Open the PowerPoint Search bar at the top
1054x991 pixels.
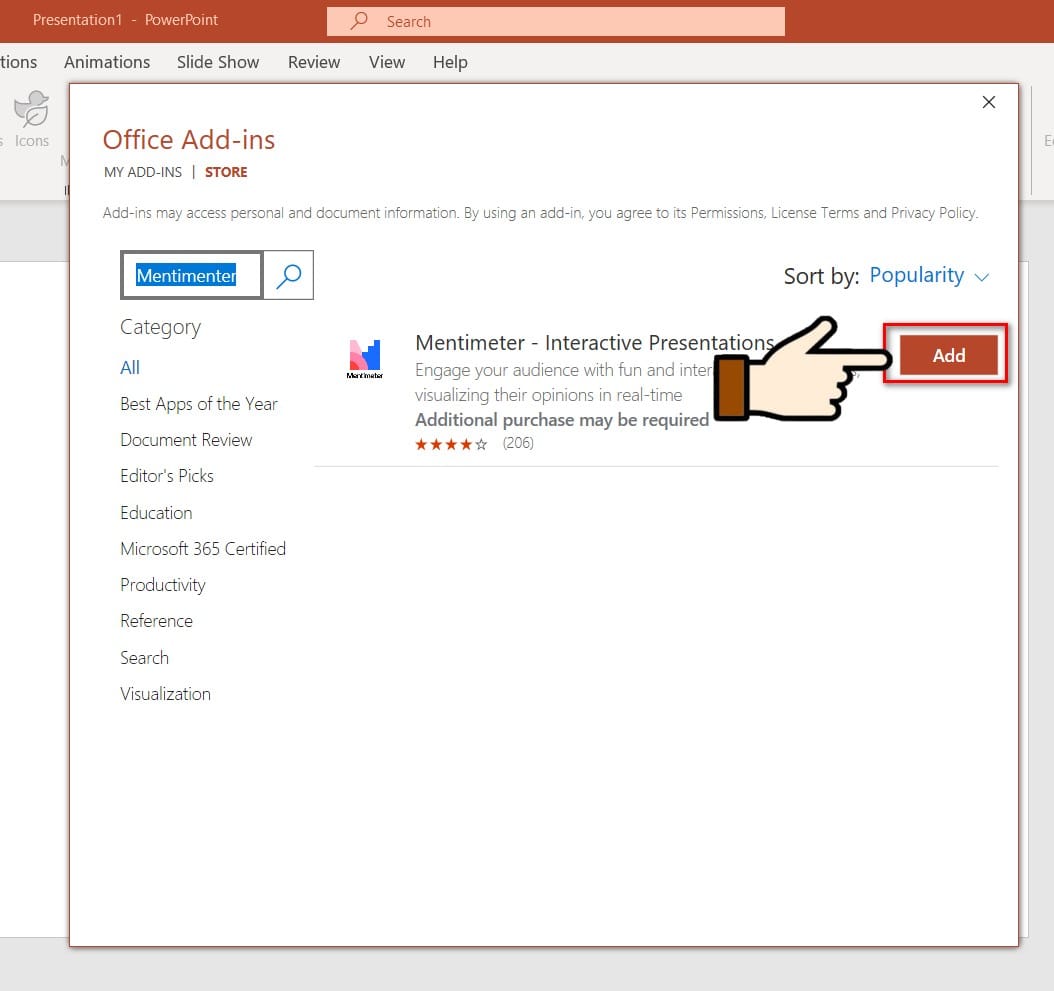tap(556, 21)
